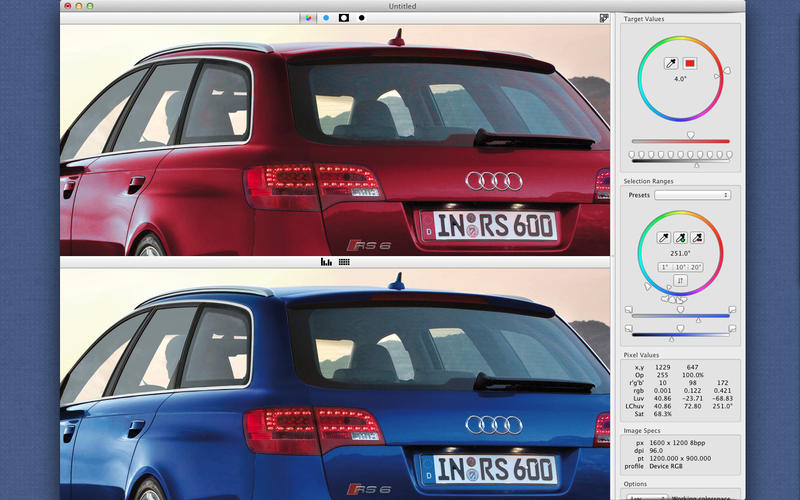Click the invert selection range button
Screen dimensions: 800x500
(x=679, y=282)
